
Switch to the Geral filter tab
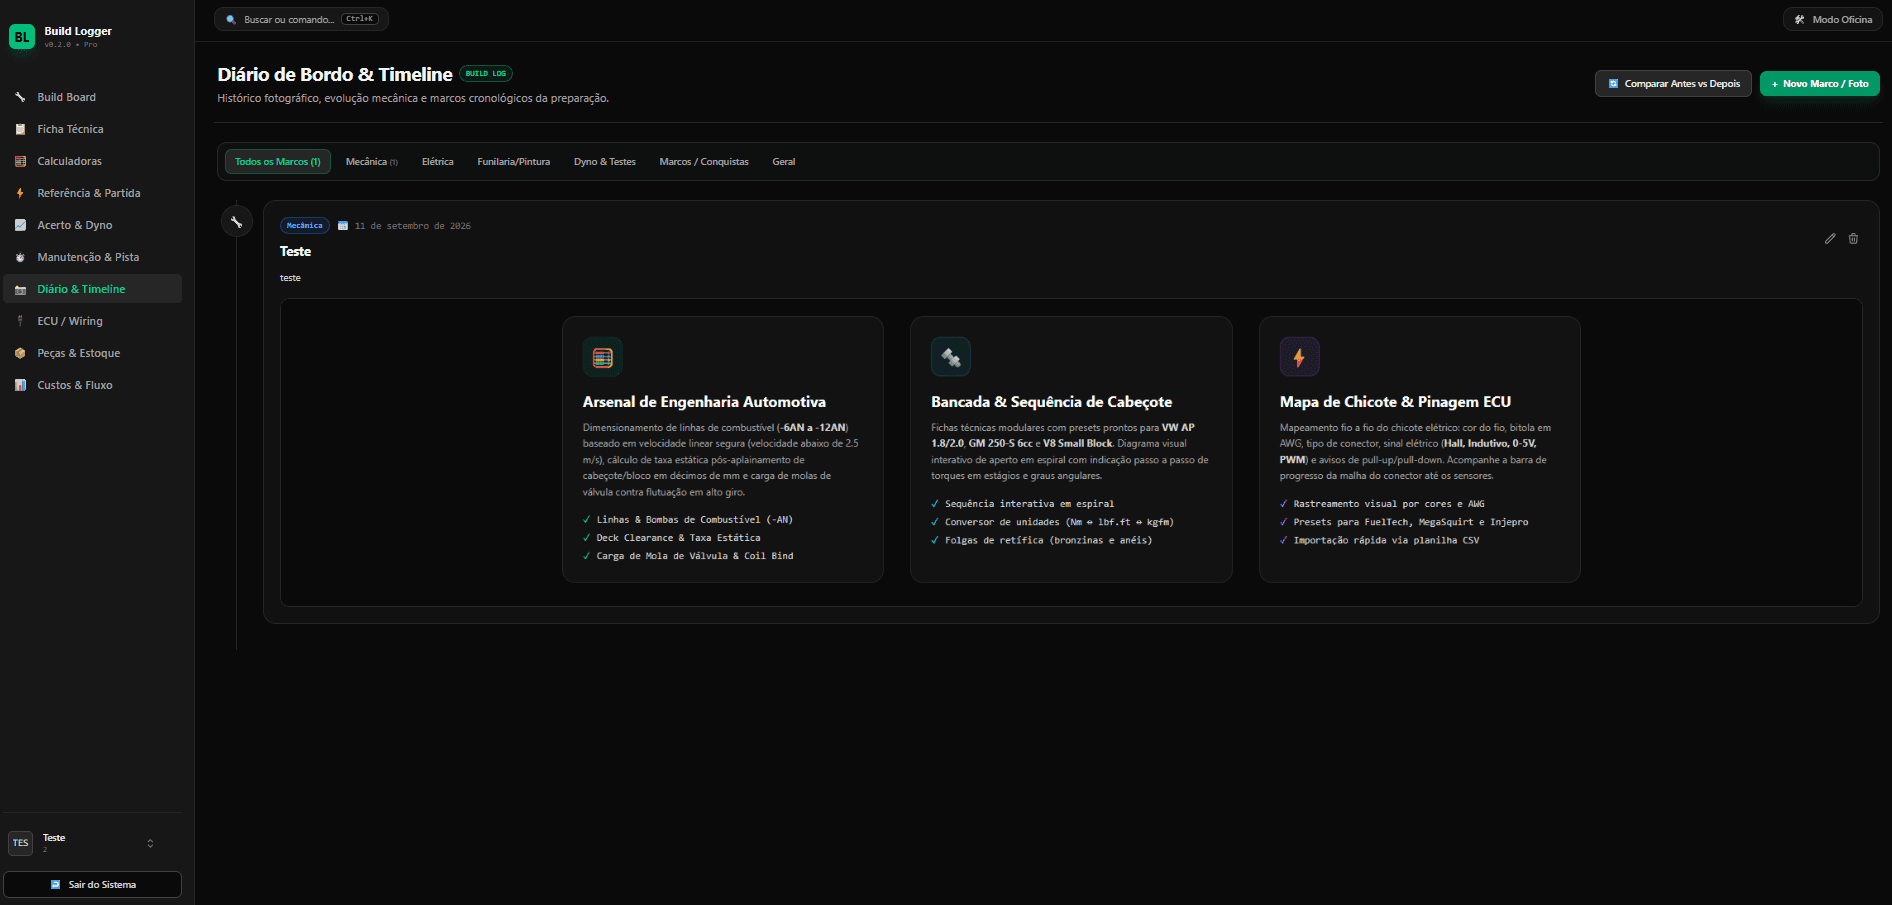point(784,162)
